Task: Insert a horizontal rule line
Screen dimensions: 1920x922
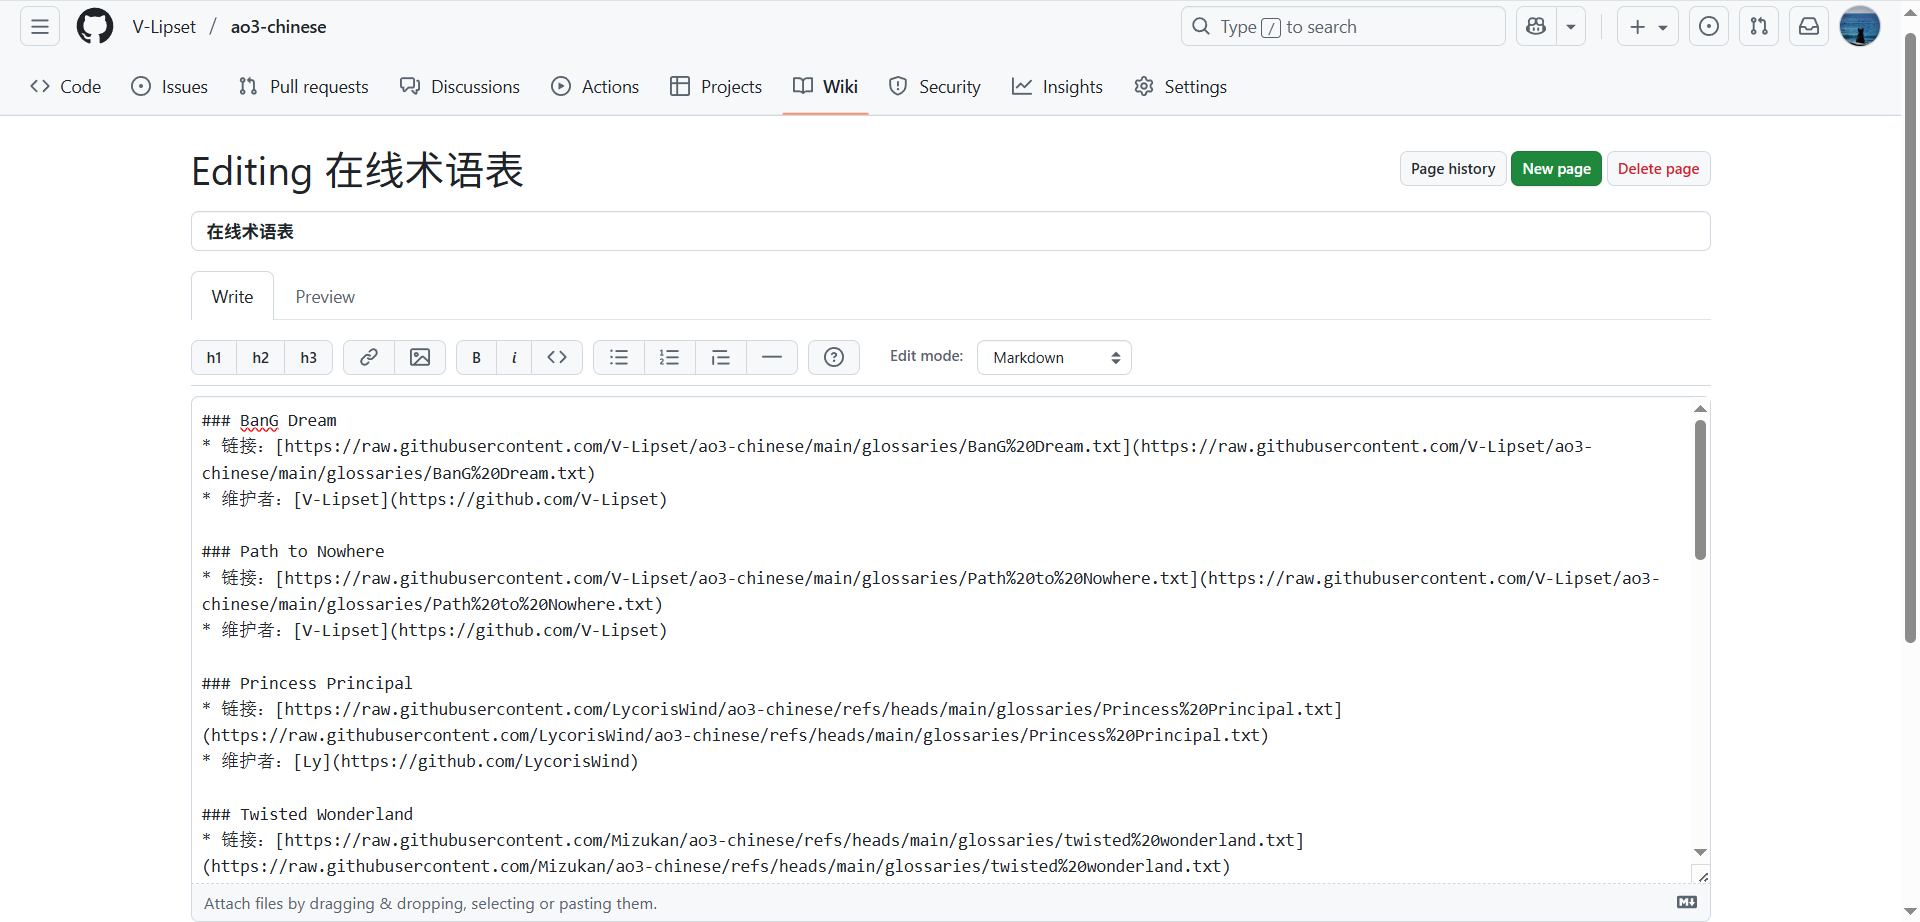Action: point(772,357)
